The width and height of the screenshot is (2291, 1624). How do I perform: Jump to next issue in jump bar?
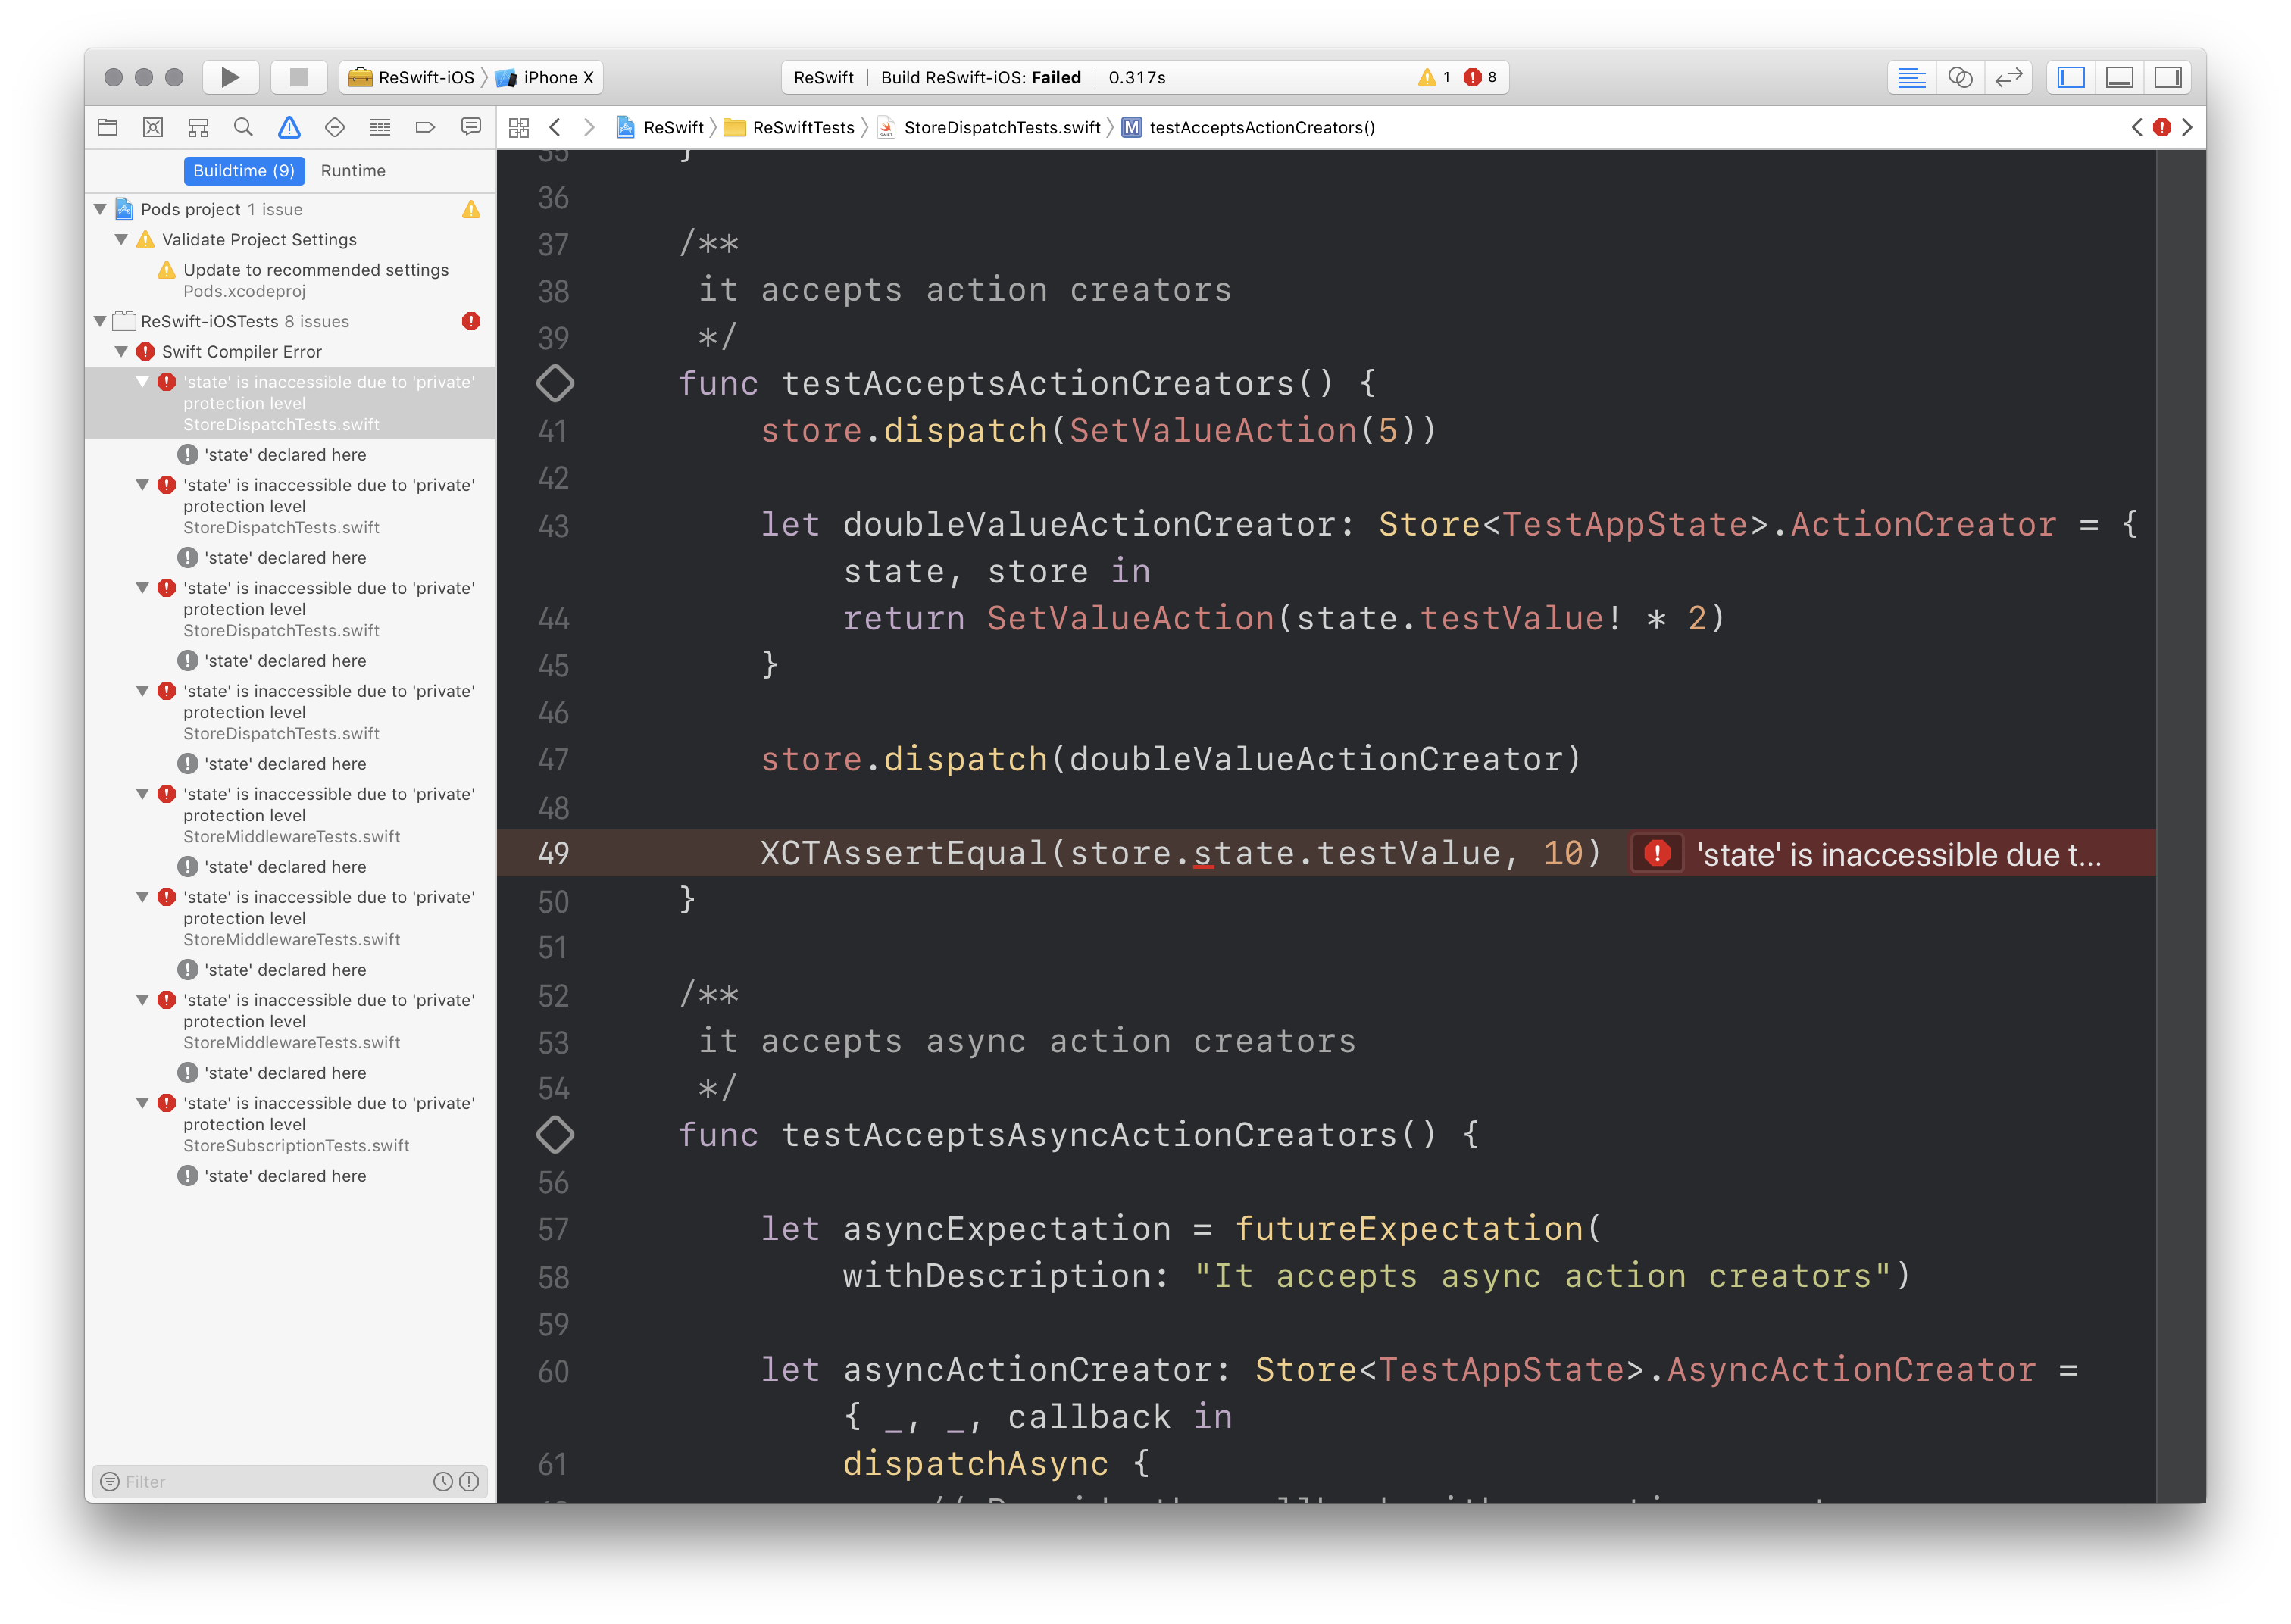(x=2187, y=127)
